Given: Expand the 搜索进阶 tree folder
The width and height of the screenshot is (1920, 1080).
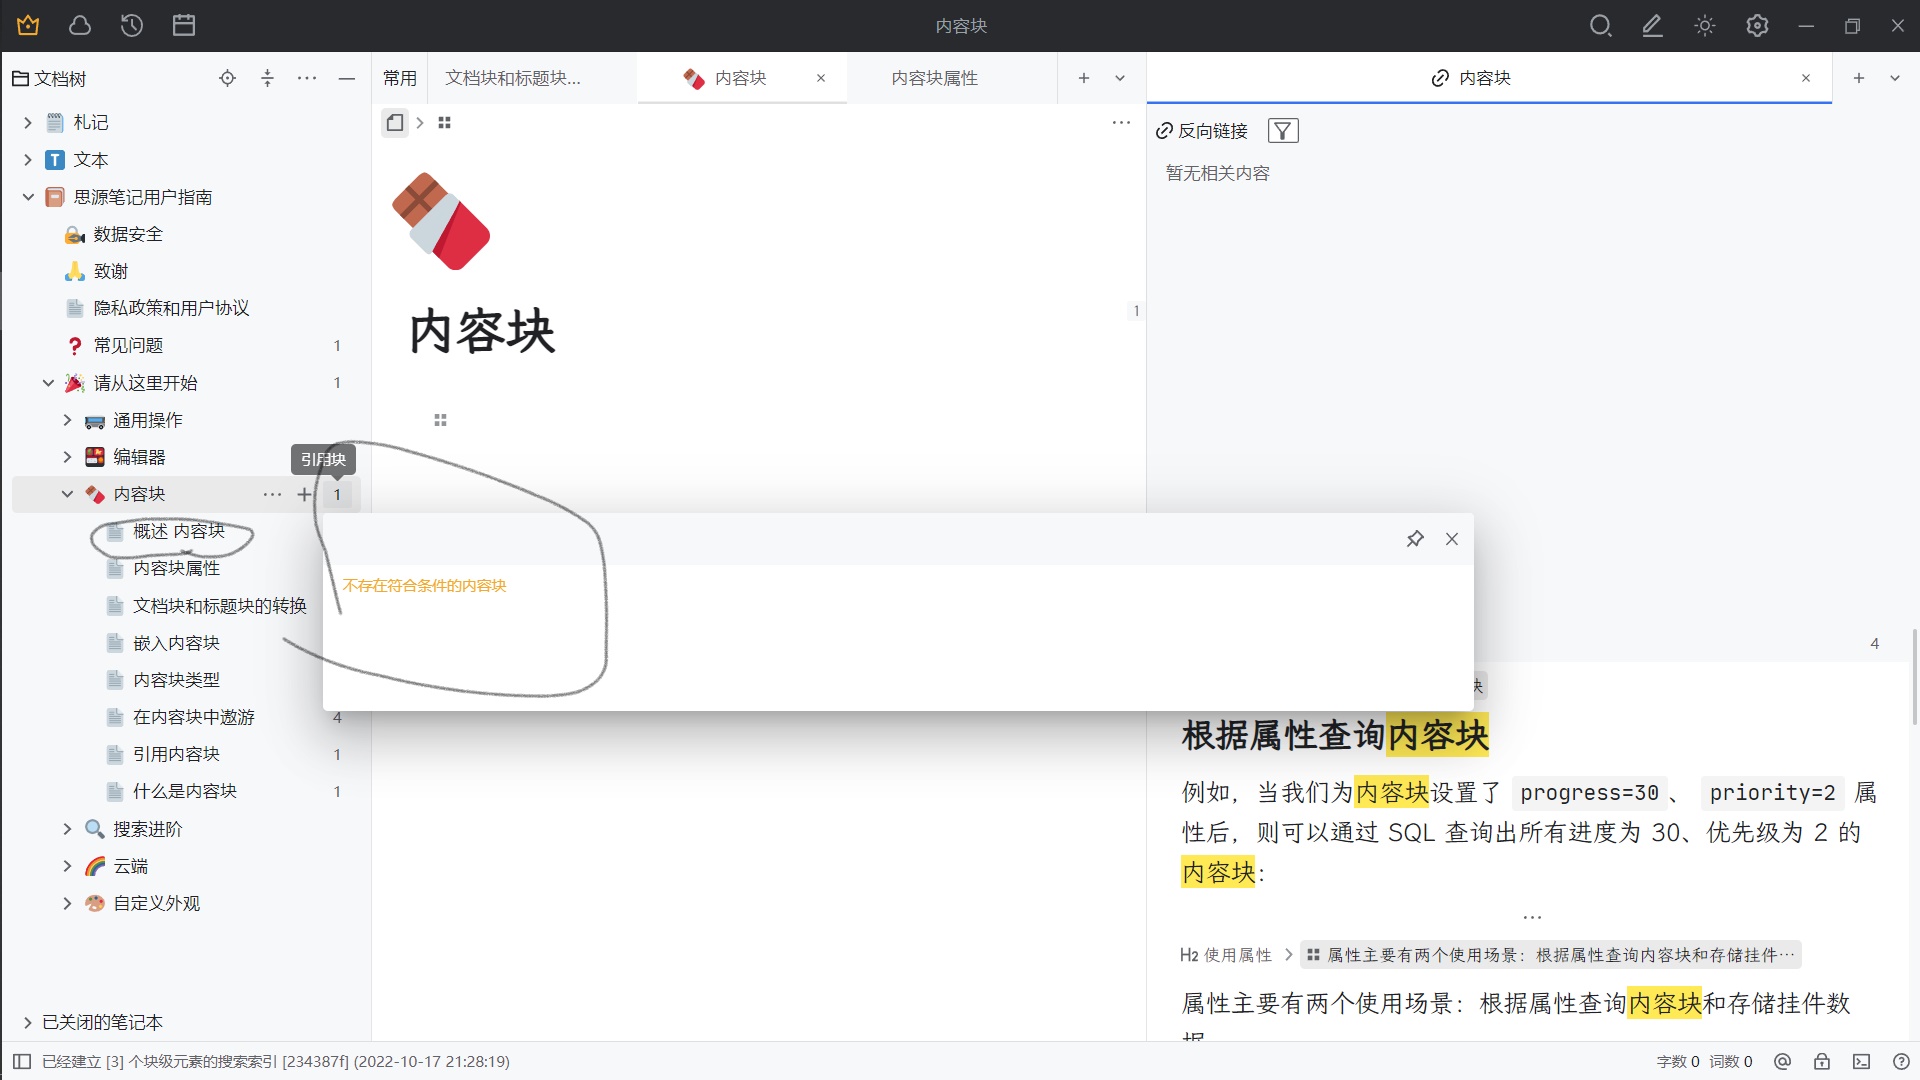Looking at the screenshot, I should pos(67,829).
